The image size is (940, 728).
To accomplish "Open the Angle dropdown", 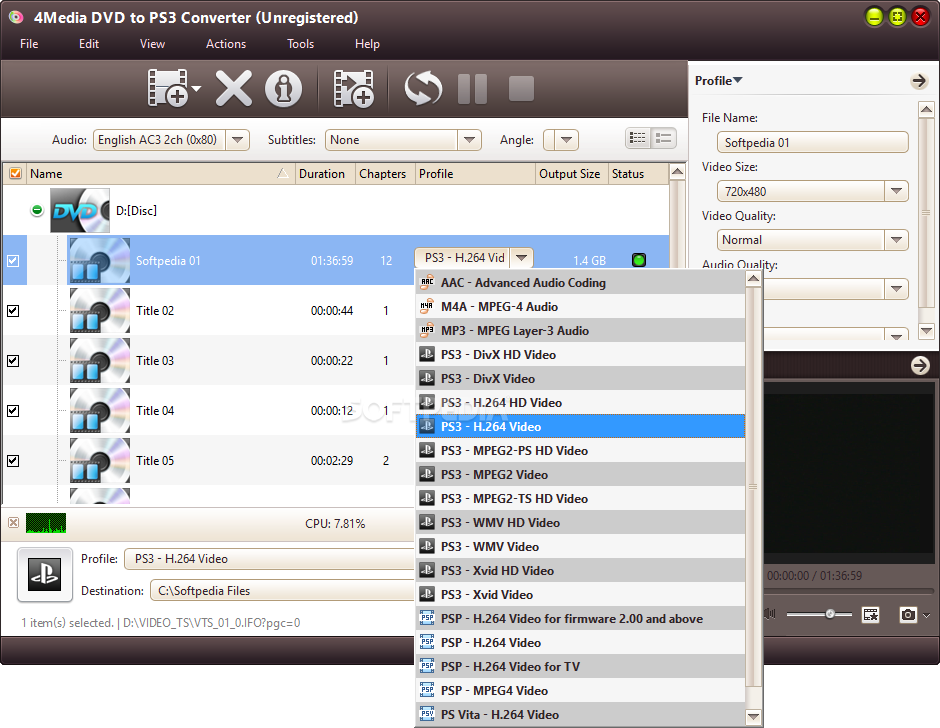I will coord(566,140).
